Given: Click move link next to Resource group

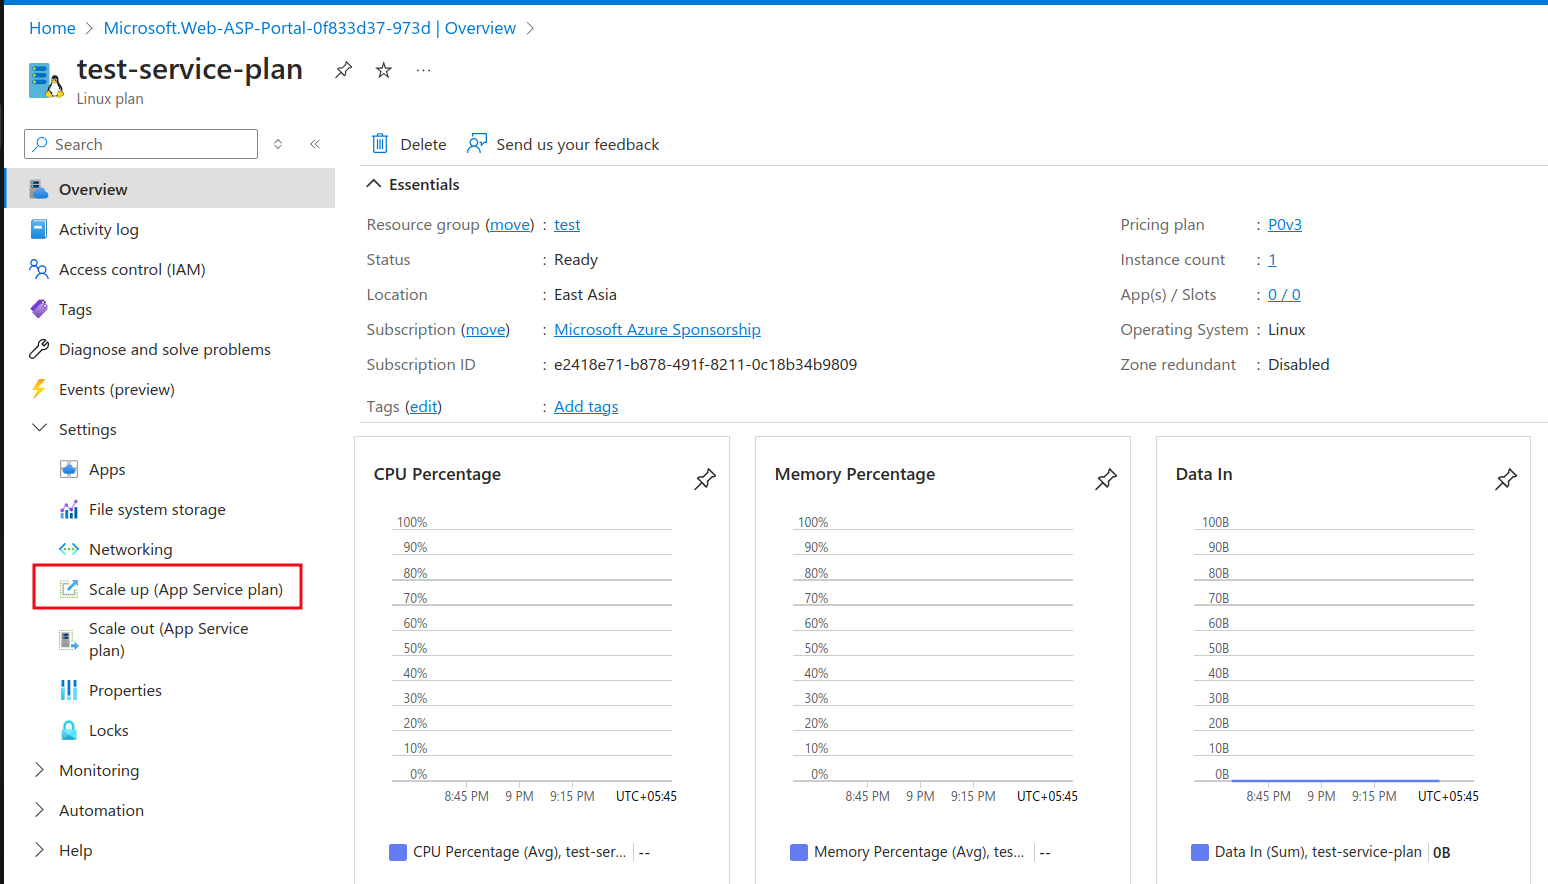Looking at the screenshot, I should tap(510, 225).
